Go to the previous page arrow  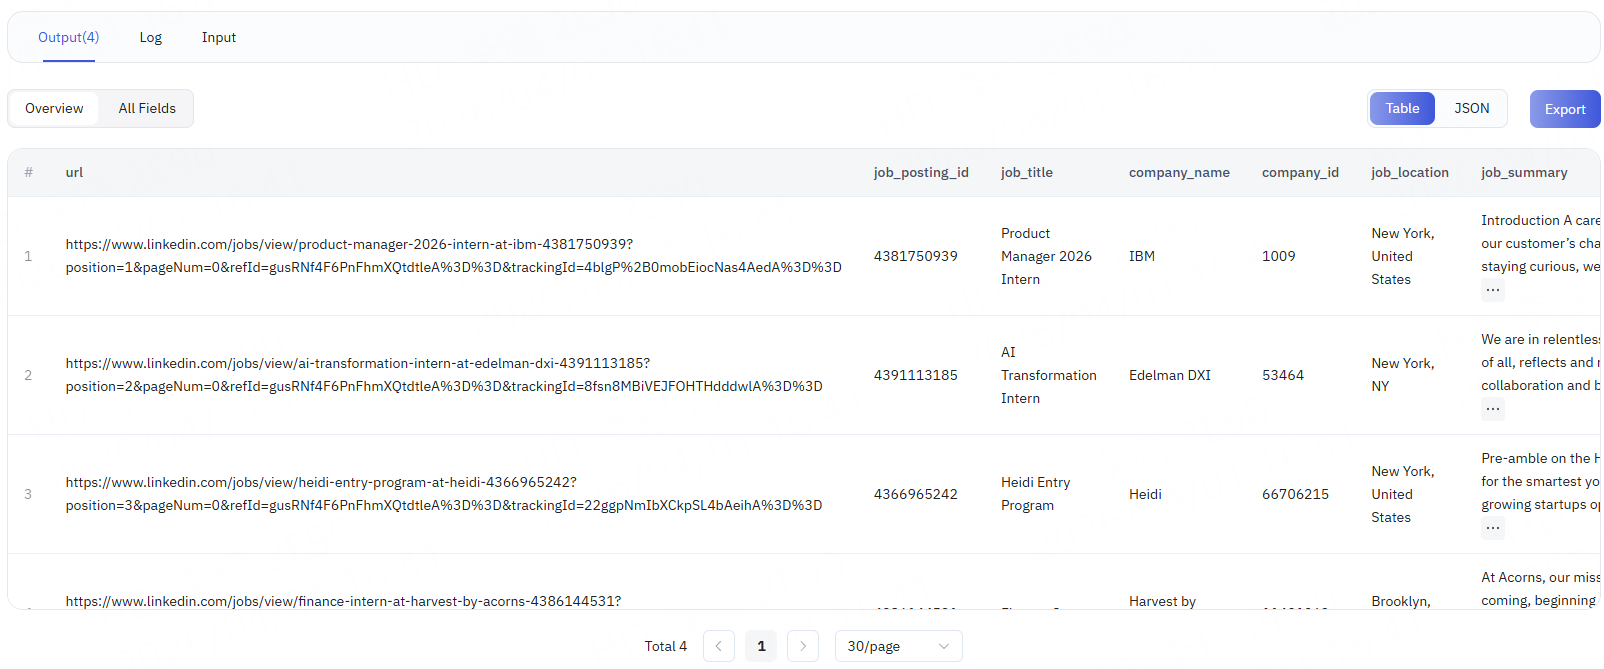click(718, 646)
